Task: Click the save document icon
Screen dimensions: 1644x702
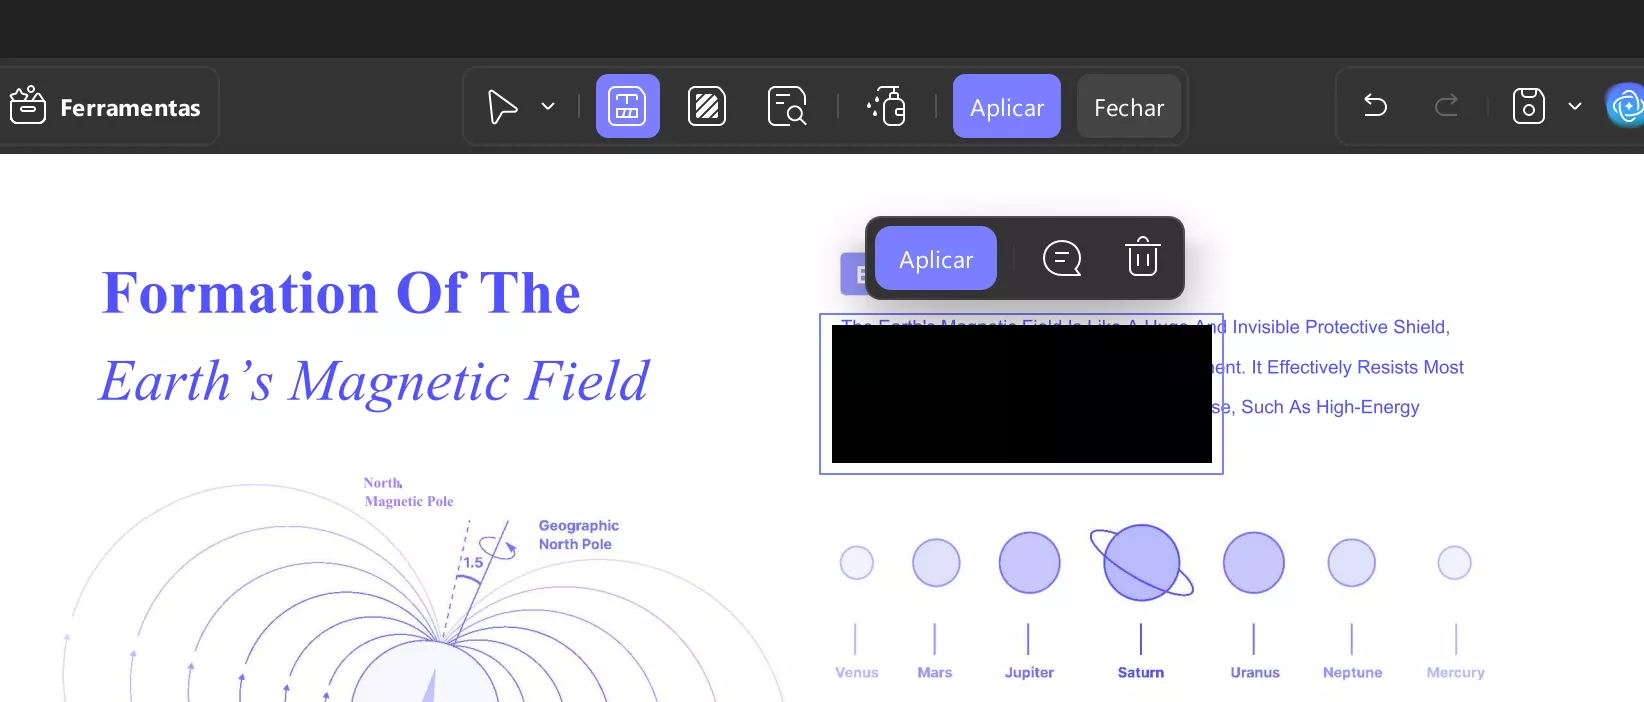Action: 1528,106
